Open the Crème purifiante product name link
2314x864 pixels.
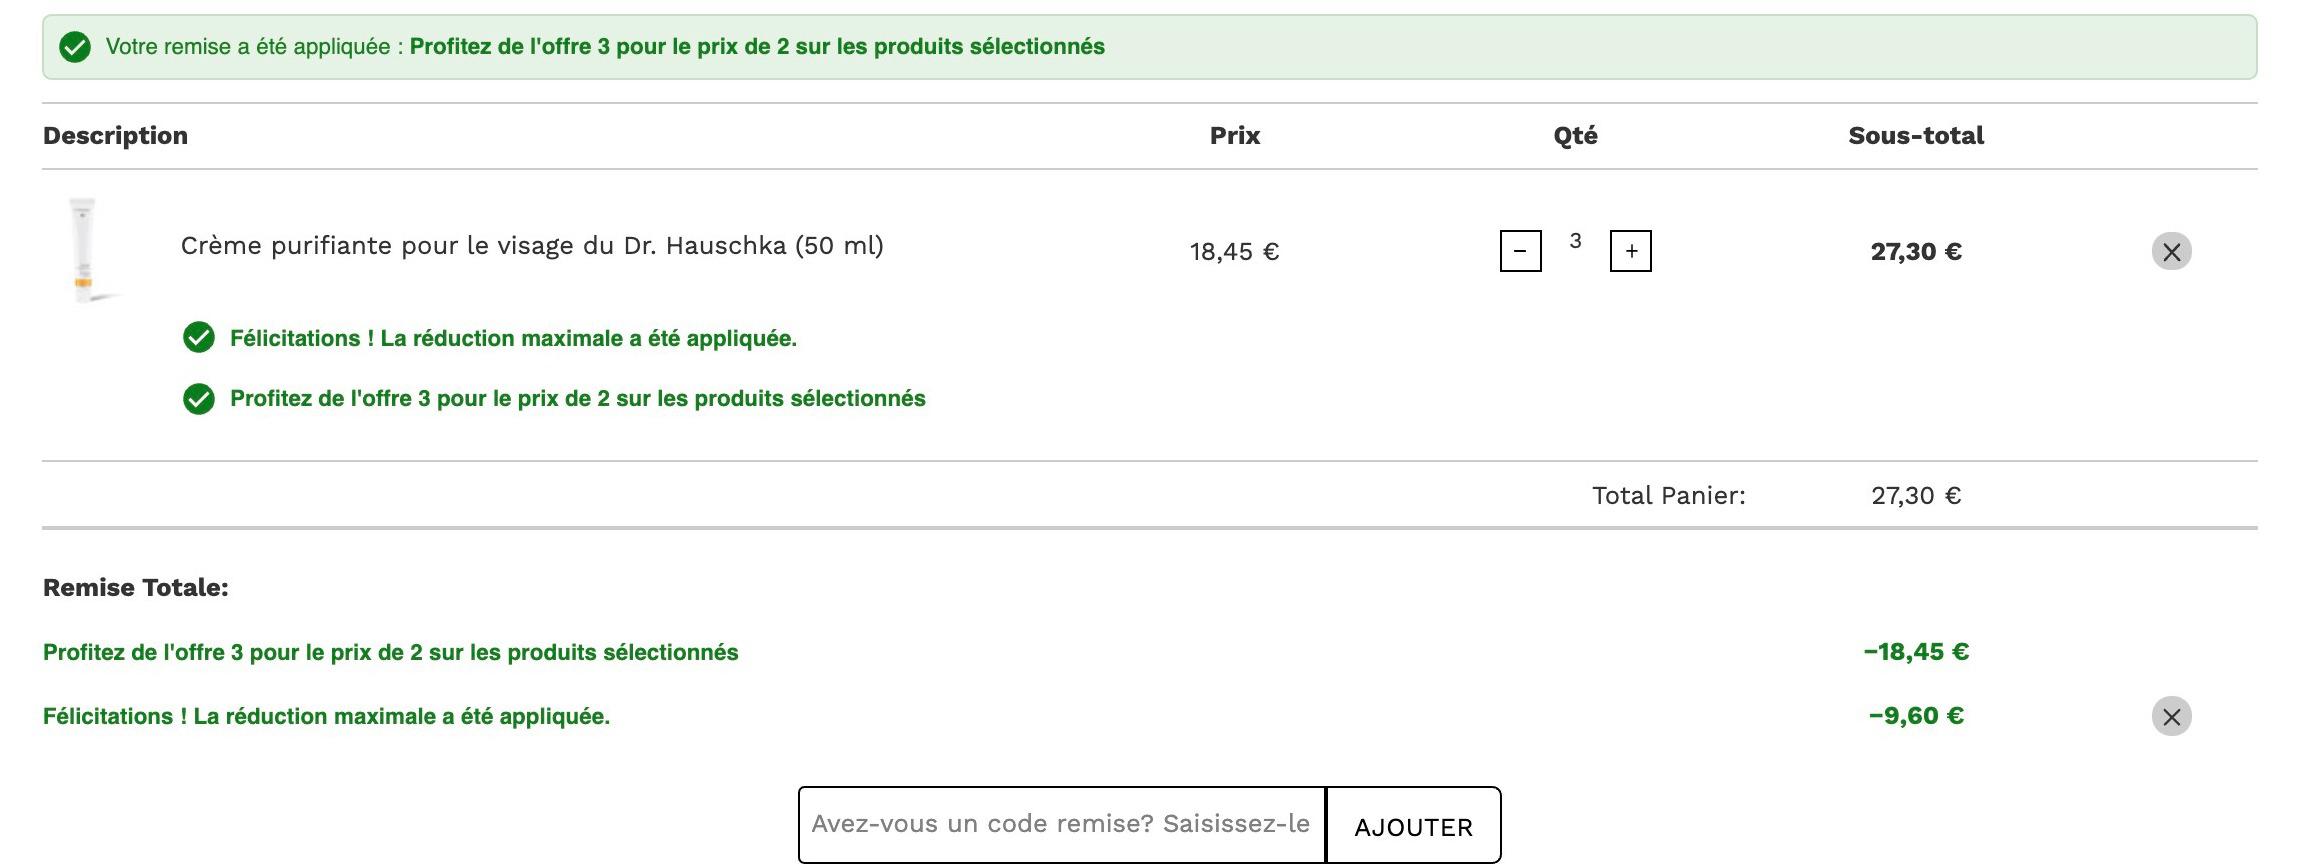(x=532, y=246)
